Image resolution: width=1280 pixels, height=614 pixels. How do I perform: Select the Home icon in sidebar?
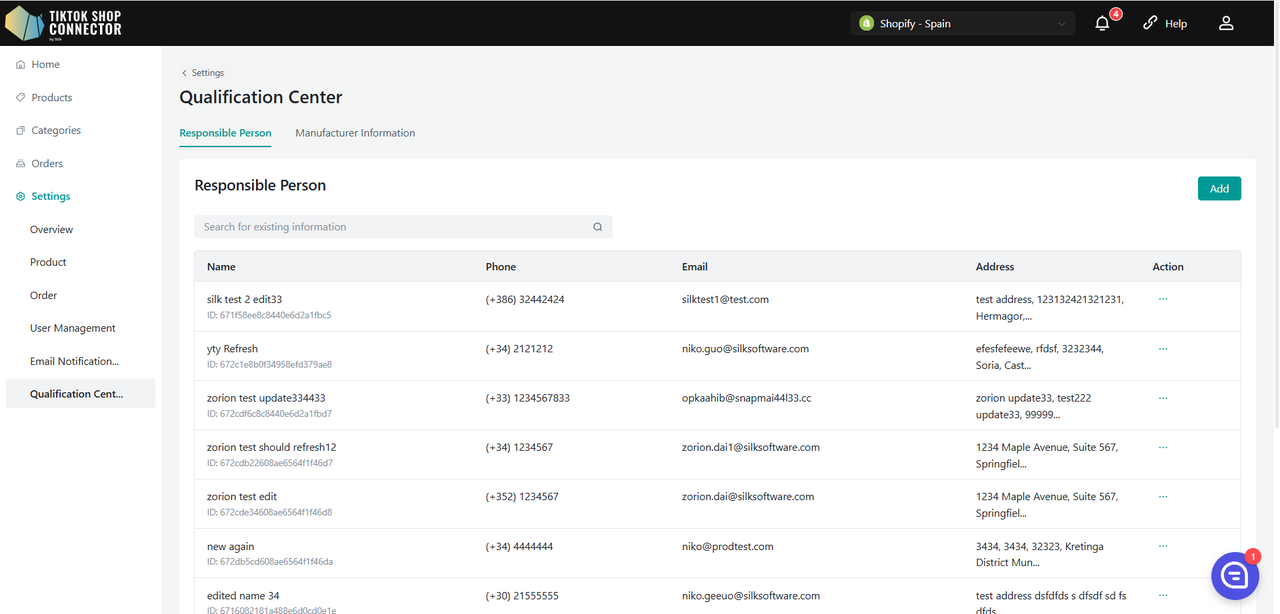click(19, 64)
